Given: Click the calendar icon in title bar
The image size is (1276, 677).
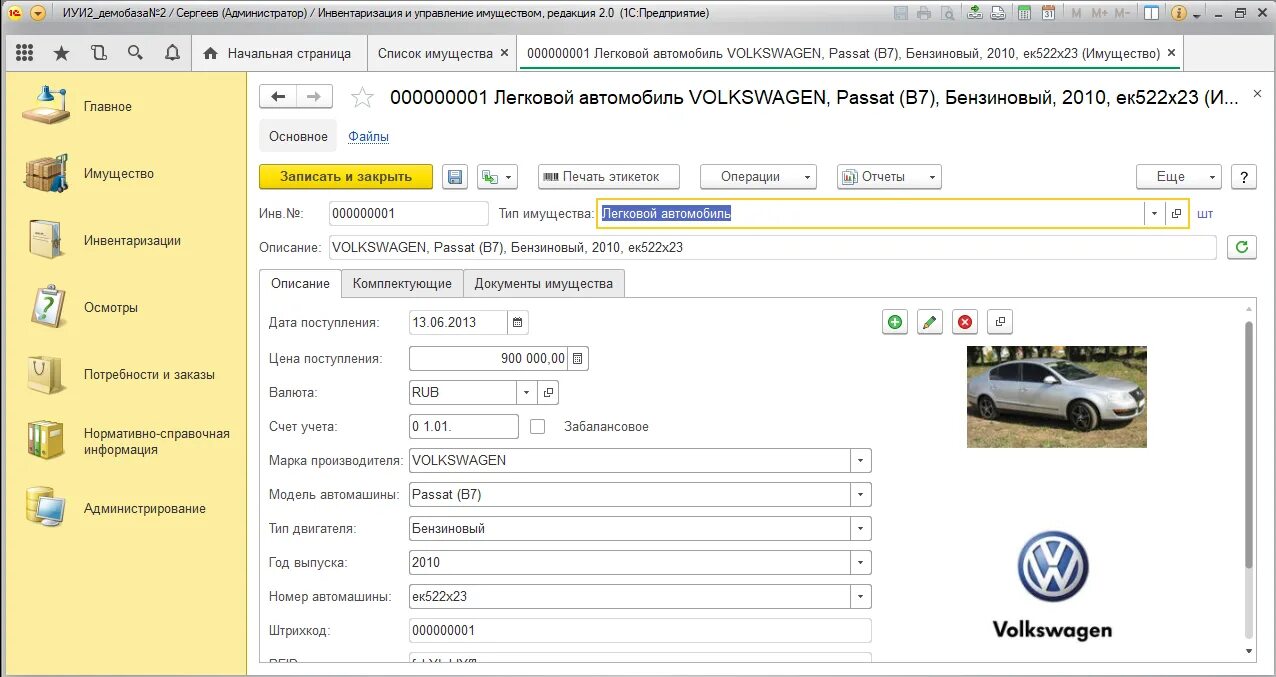Looking at the screenshot, I should (1048, 13).
